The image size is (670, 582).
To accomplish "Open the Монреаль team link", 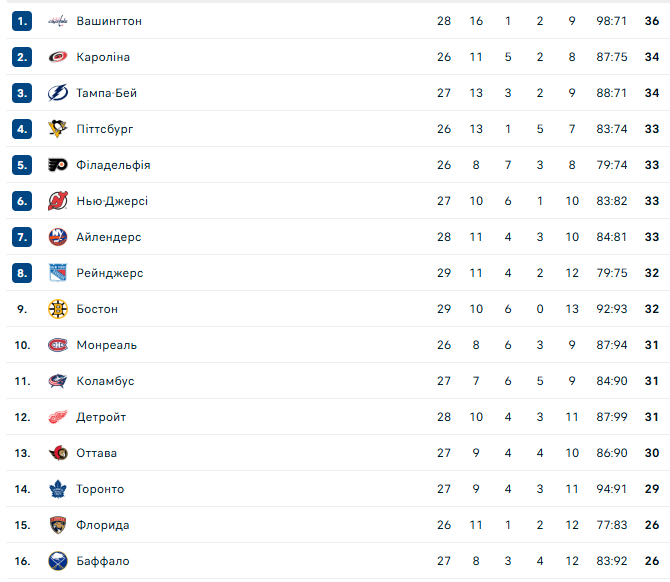I will click(x=106, y=345).
